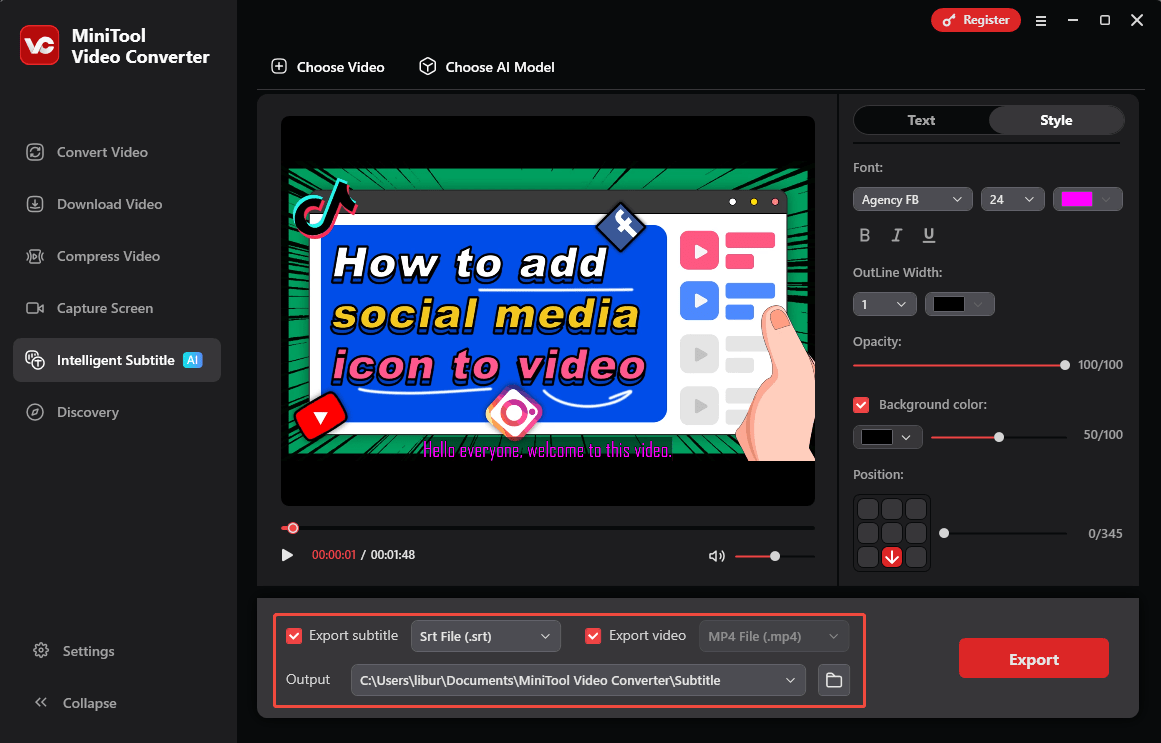
Task: Browse output folder with folder icon
Action: [834, 680]
